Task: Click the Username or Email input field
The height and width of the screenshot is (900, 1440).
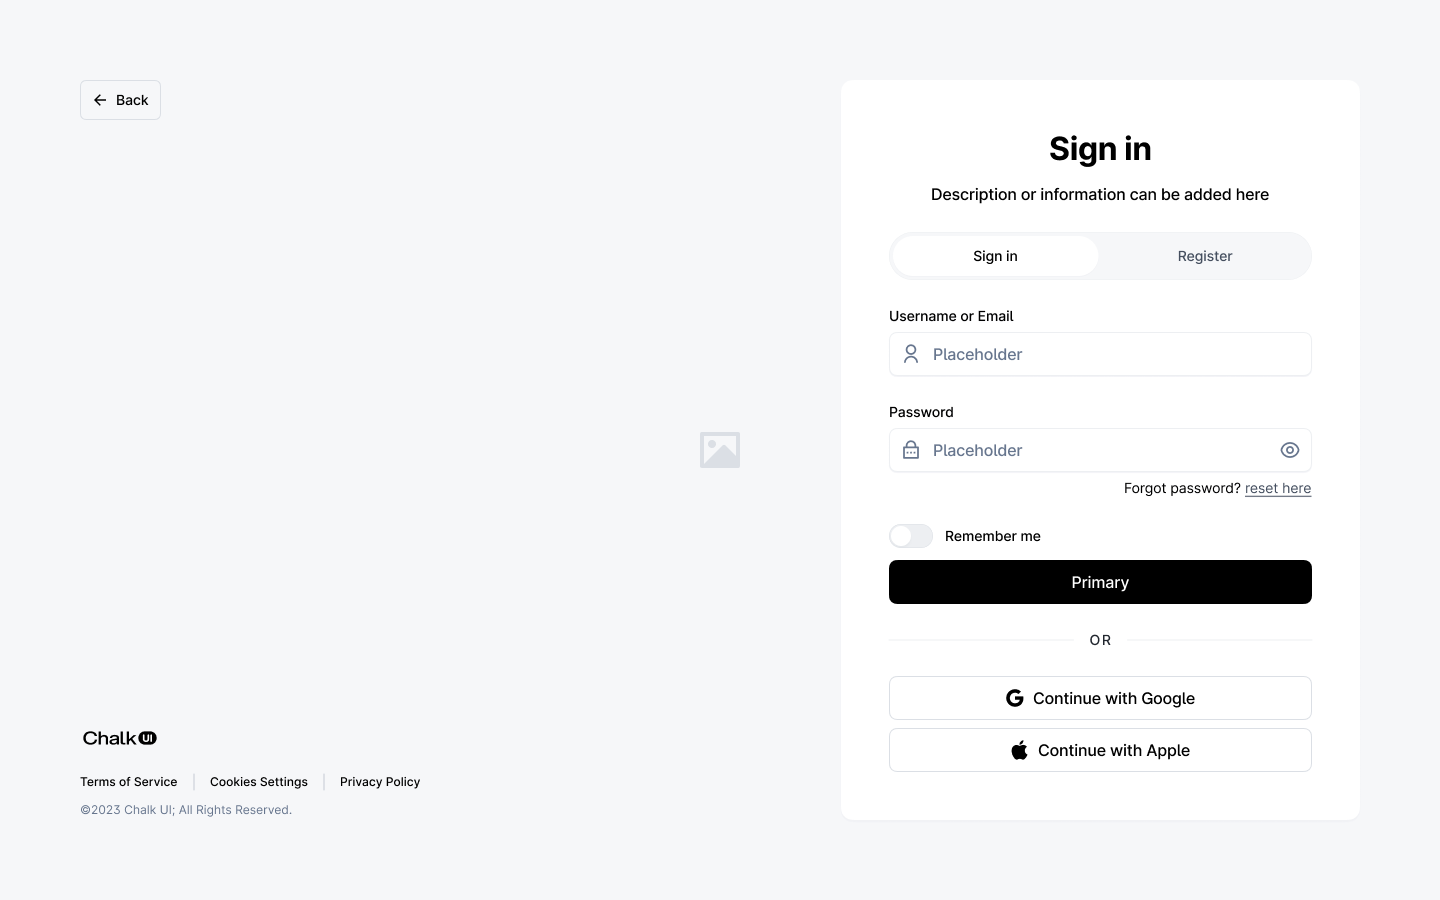Action: pyautogui.click(x=1100, y=354)
